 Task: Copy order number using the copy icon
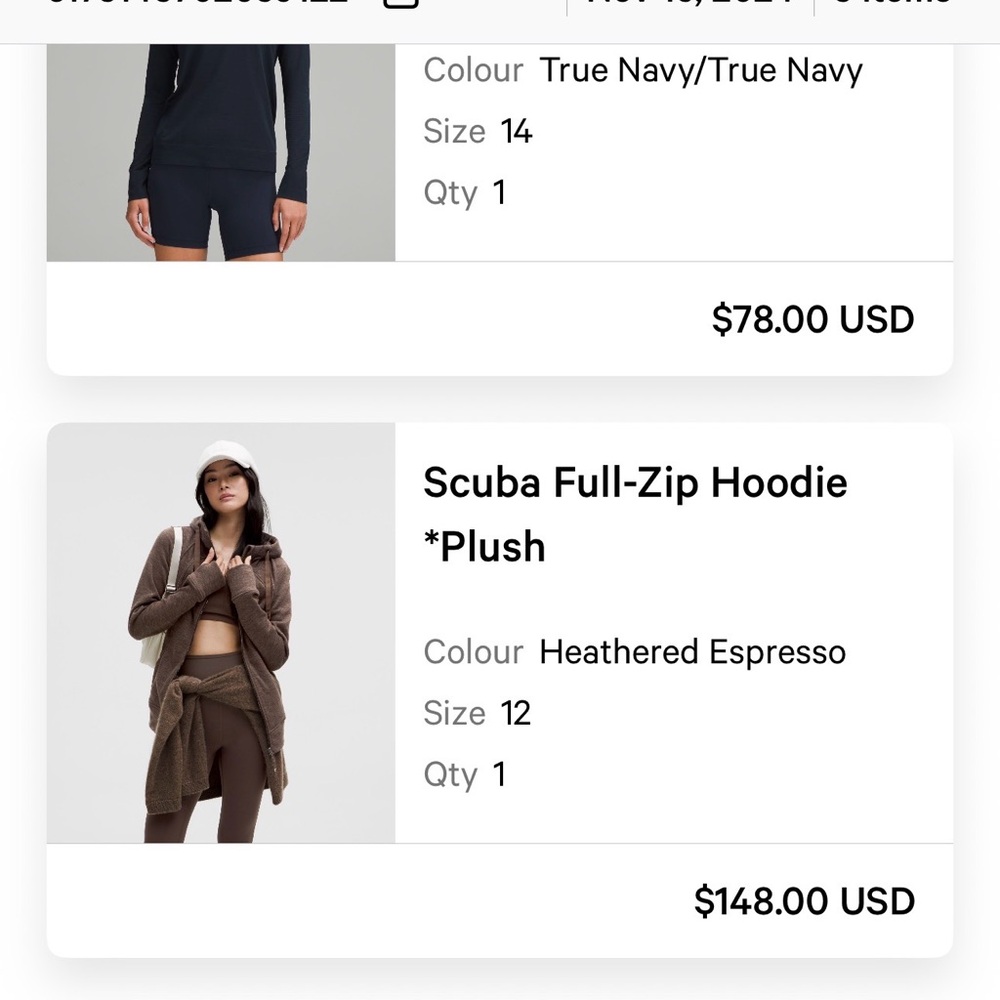400,3
